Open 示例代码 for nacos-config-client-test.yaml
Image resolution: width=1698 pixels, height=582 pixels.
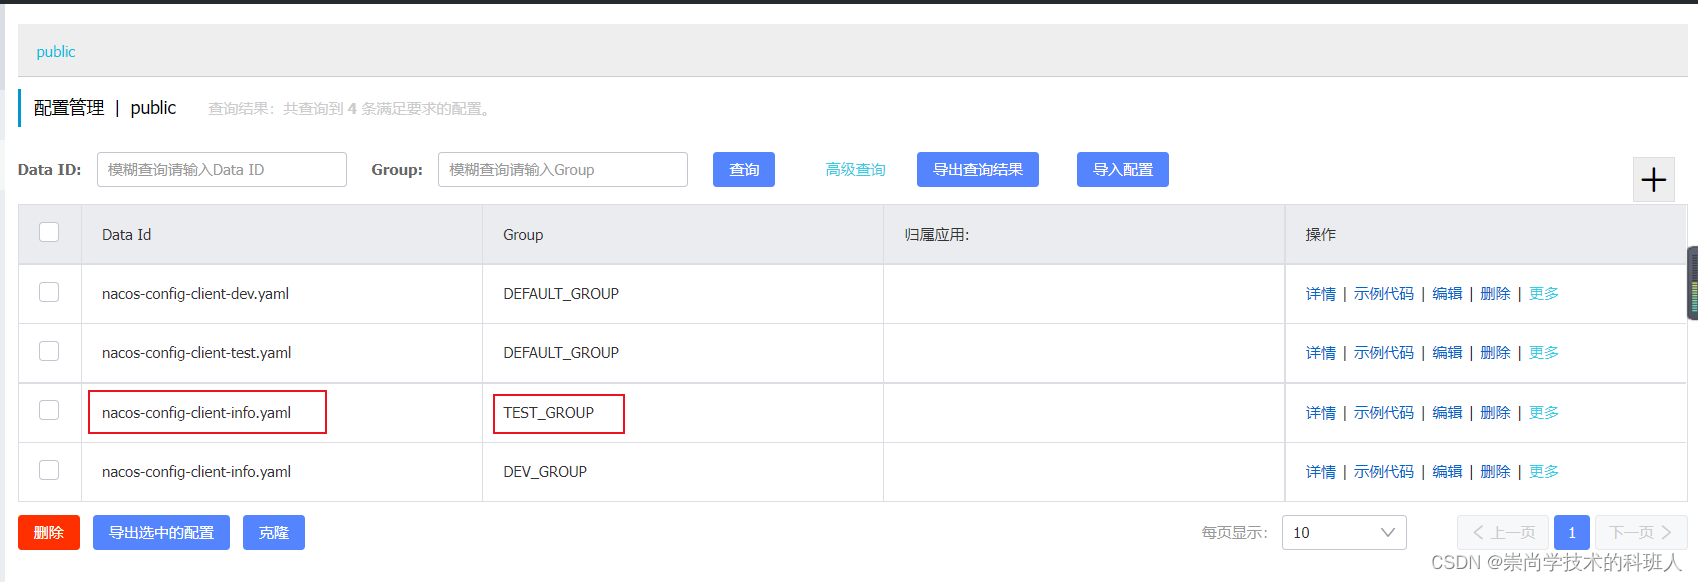(x=1384, y=353)
